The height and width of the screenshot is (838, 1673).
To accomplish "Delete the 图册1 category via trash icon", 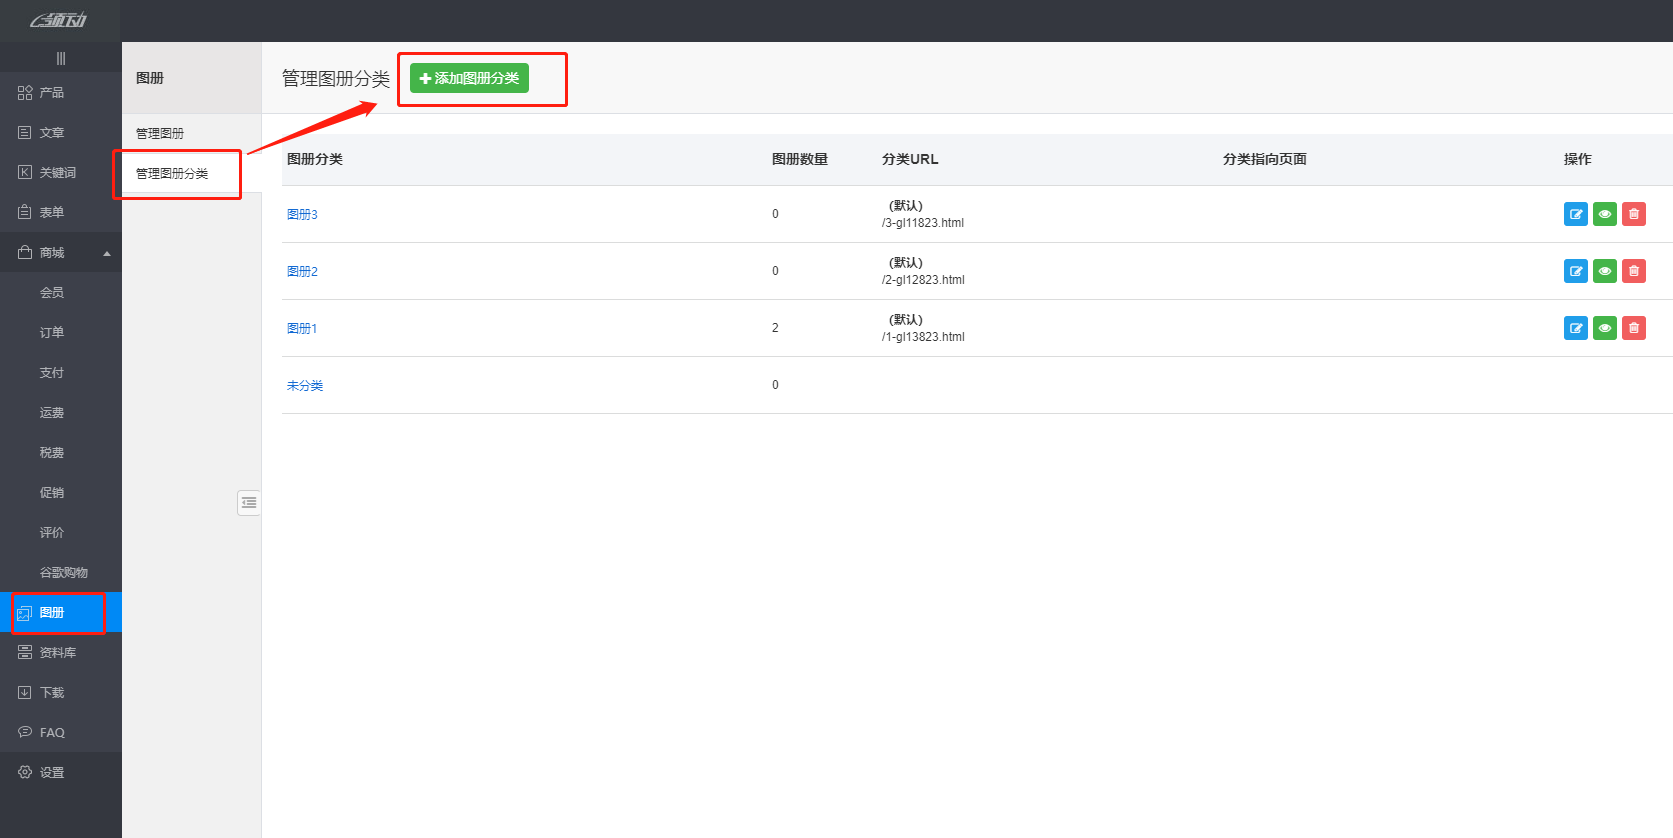I will tap(1633, 328).
